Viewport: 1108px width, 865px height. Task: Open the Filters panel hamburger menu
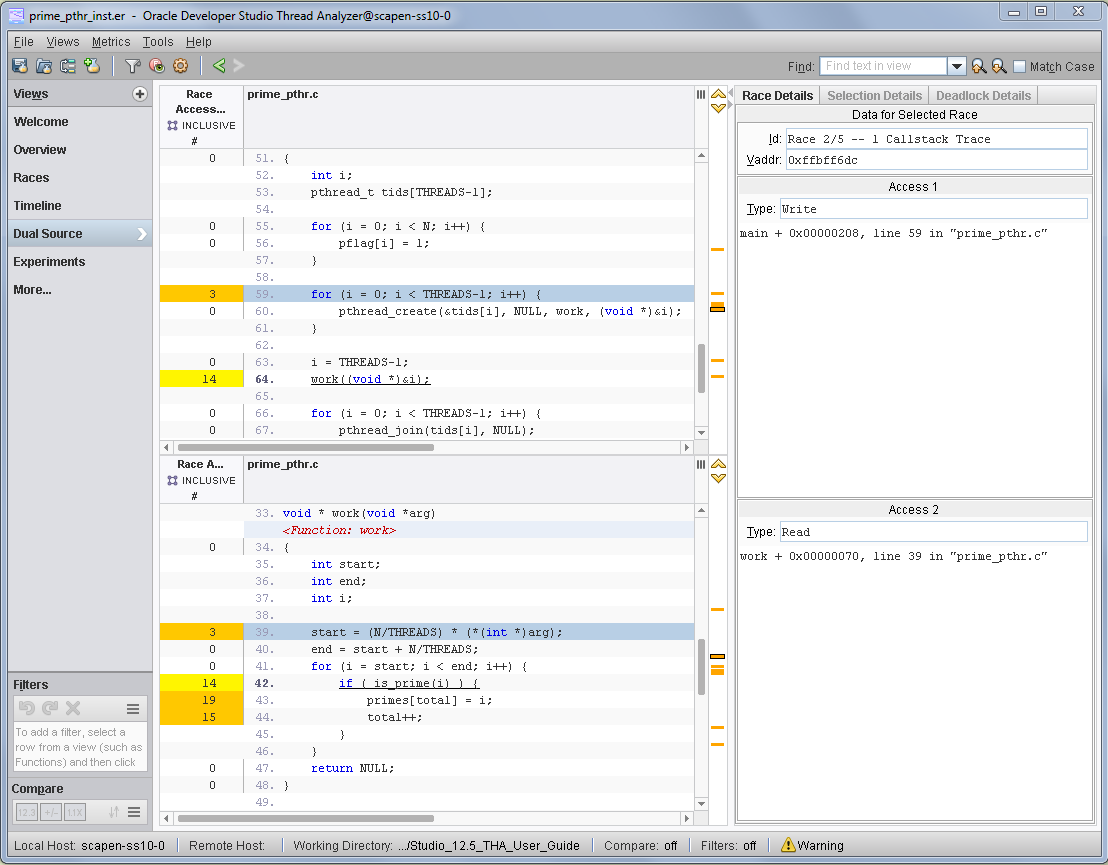[x=133, y=709]
